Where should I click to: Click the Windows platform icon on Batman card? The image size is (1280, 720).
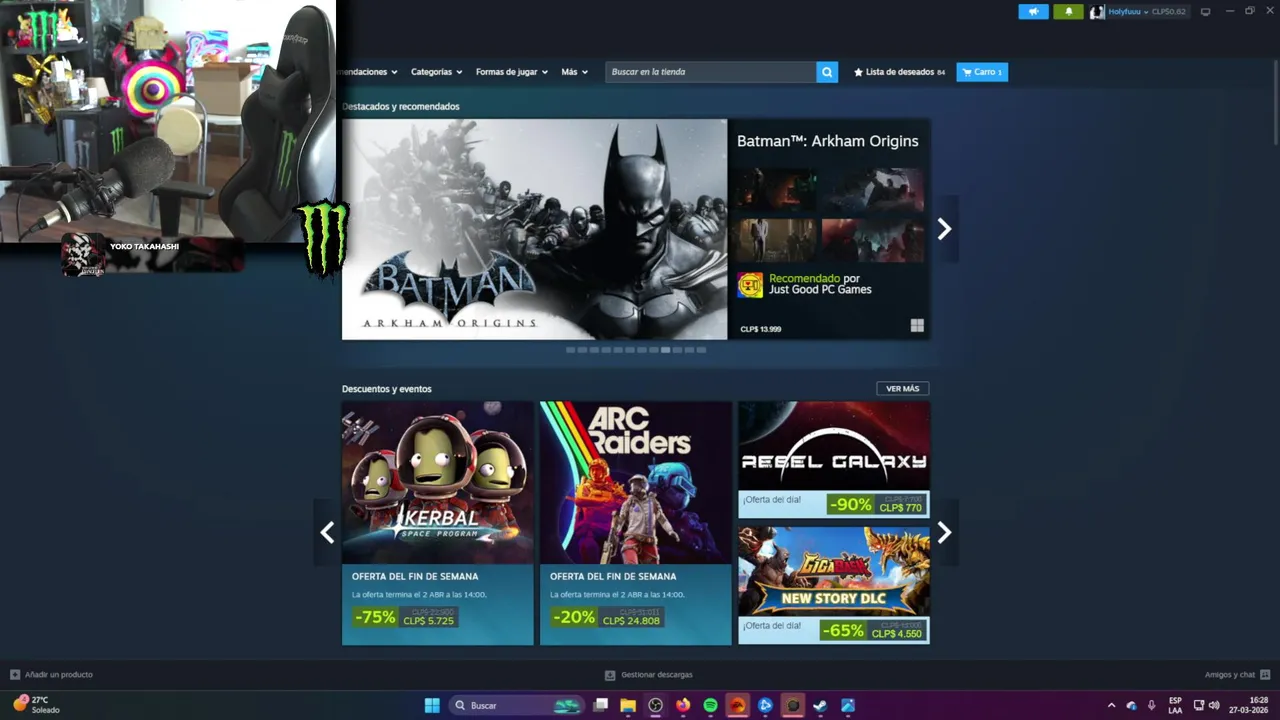(x=917, y=325)
